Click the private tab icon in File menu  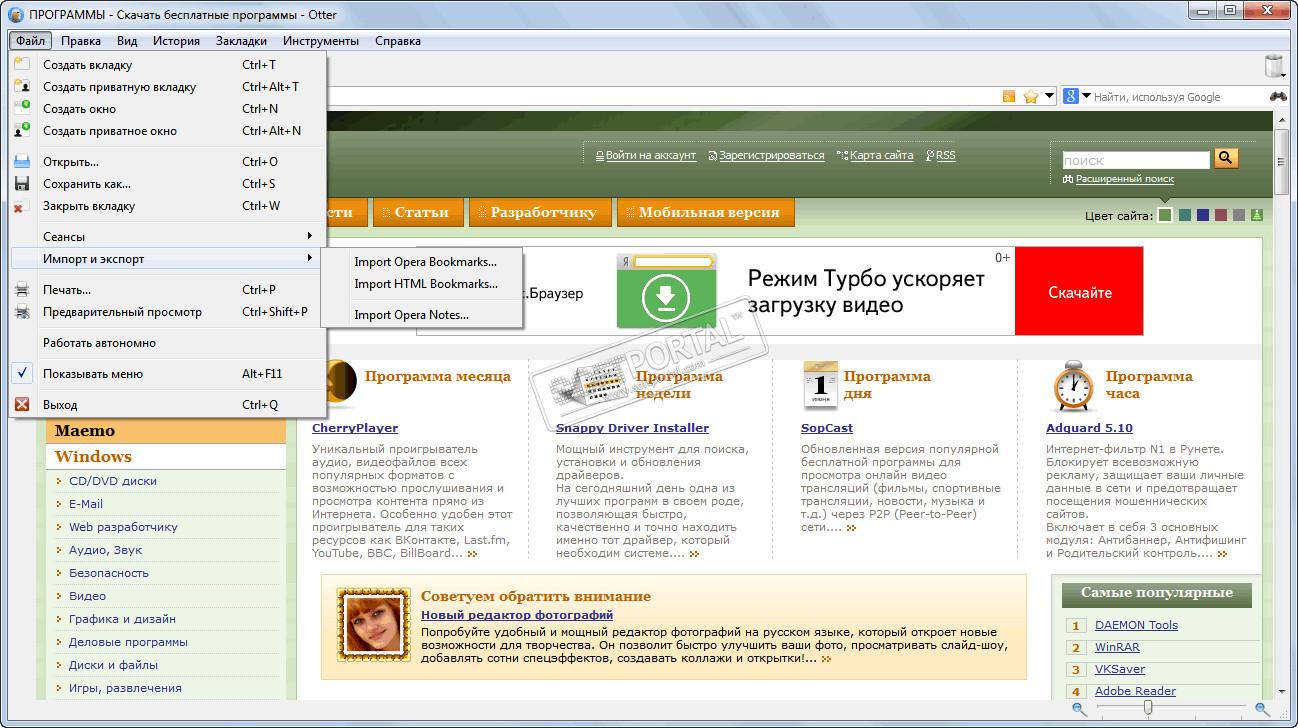coord(21,87)
